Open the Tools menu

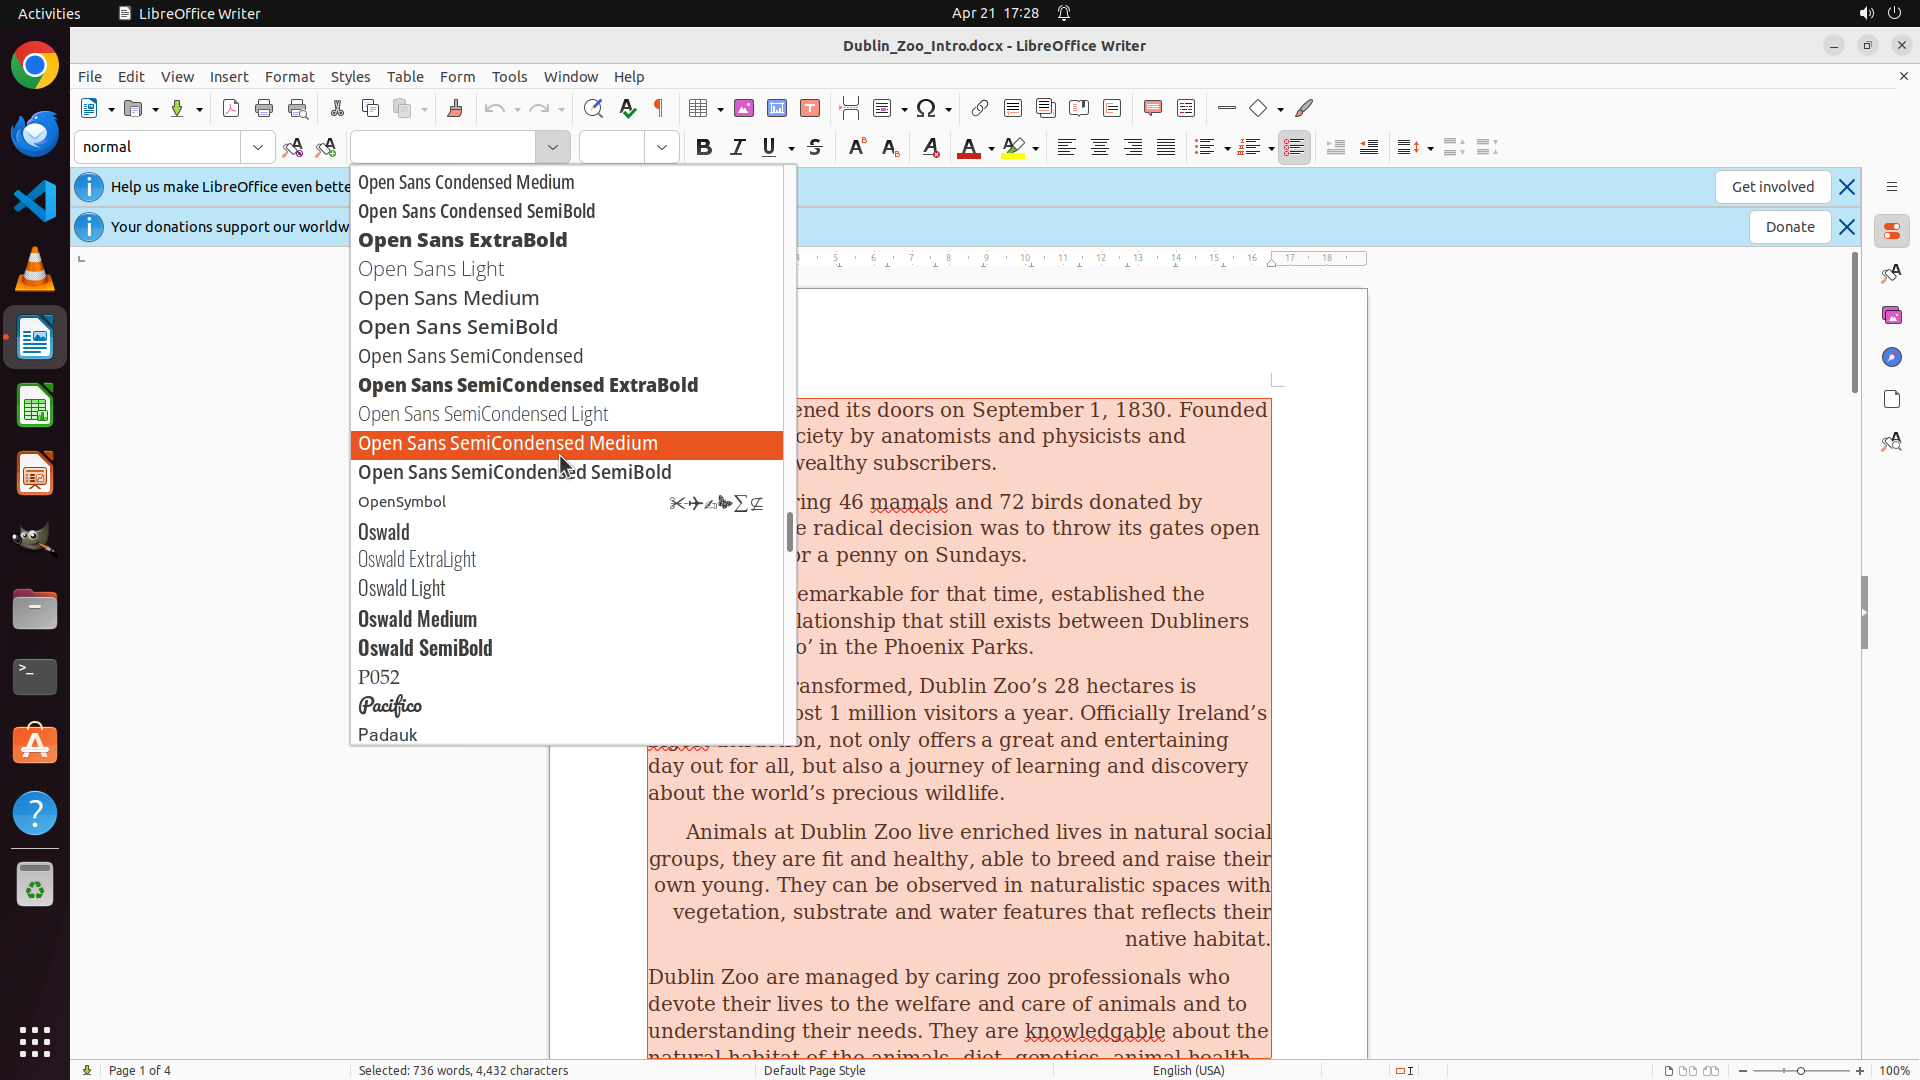point(509,77)
